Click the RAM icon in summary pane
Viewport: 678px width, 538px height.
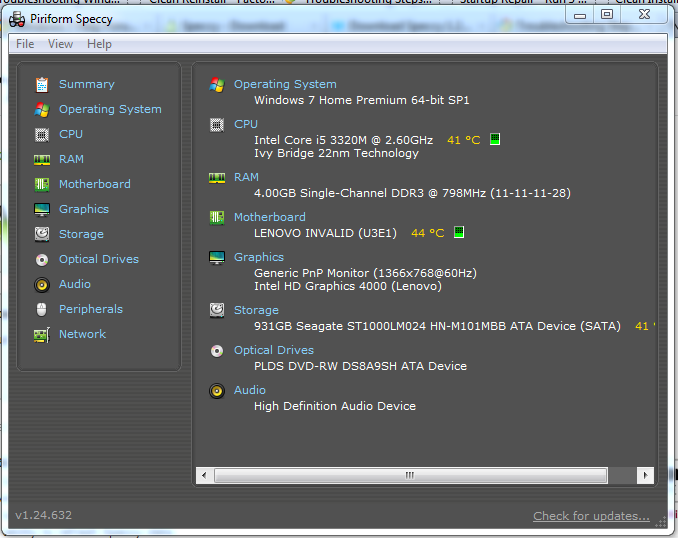click(x=217, y=178)
